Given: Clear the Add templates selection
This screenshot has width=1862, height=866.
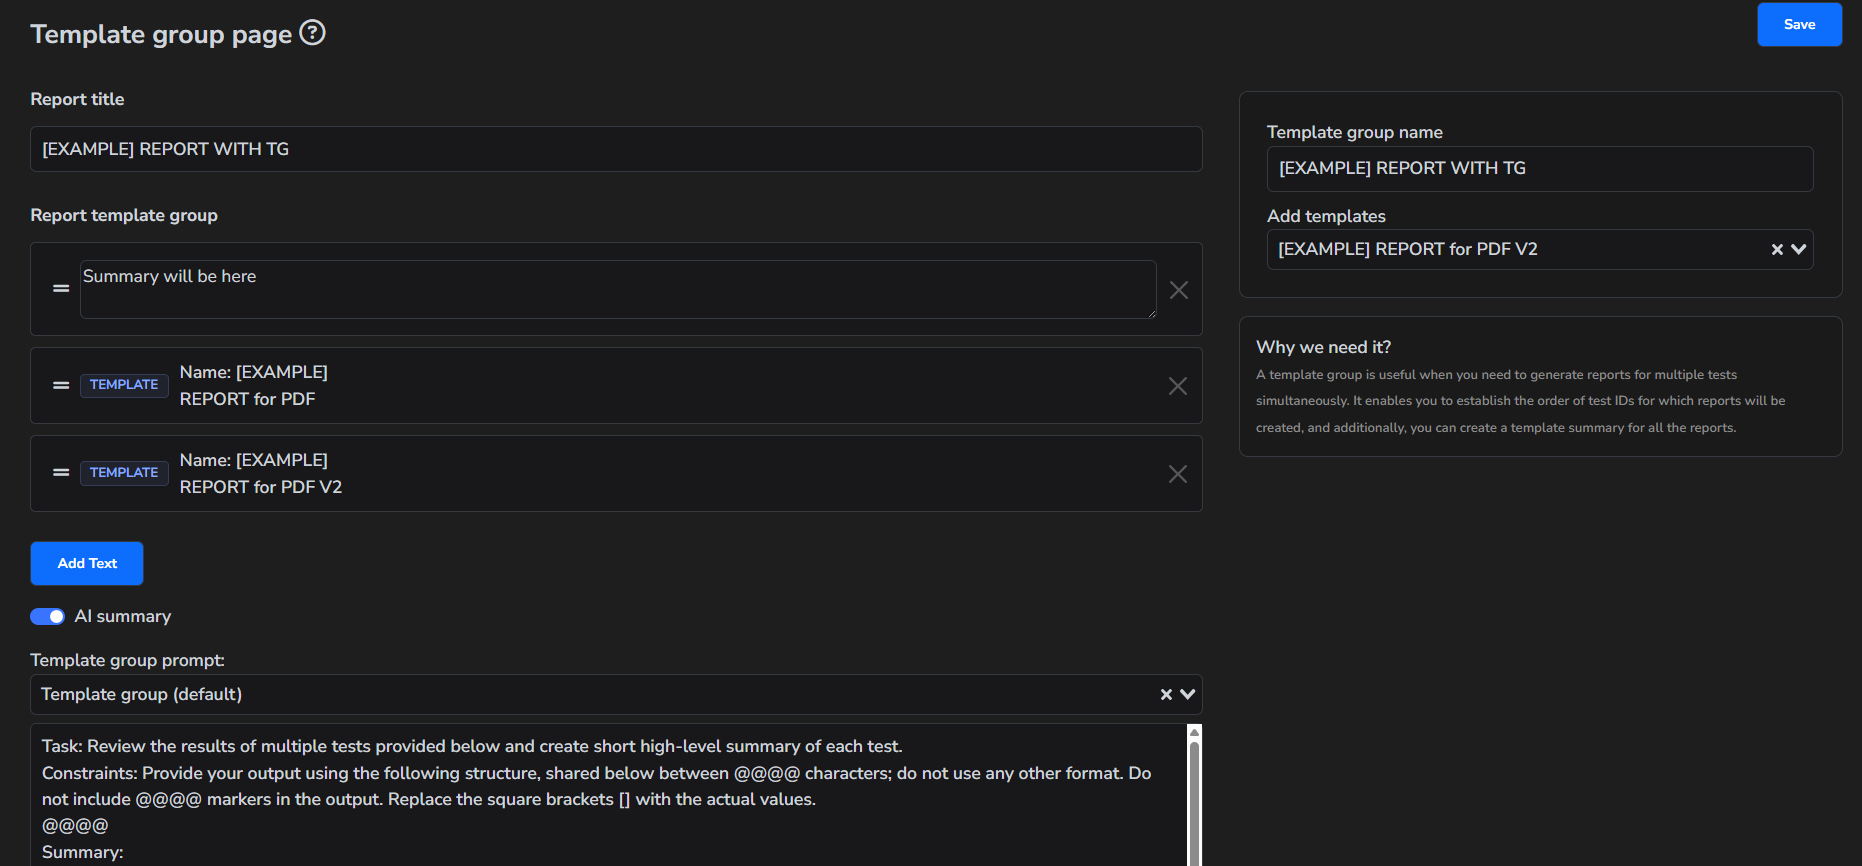Looking at the screenshot, I should click(x=1777, y=250).
